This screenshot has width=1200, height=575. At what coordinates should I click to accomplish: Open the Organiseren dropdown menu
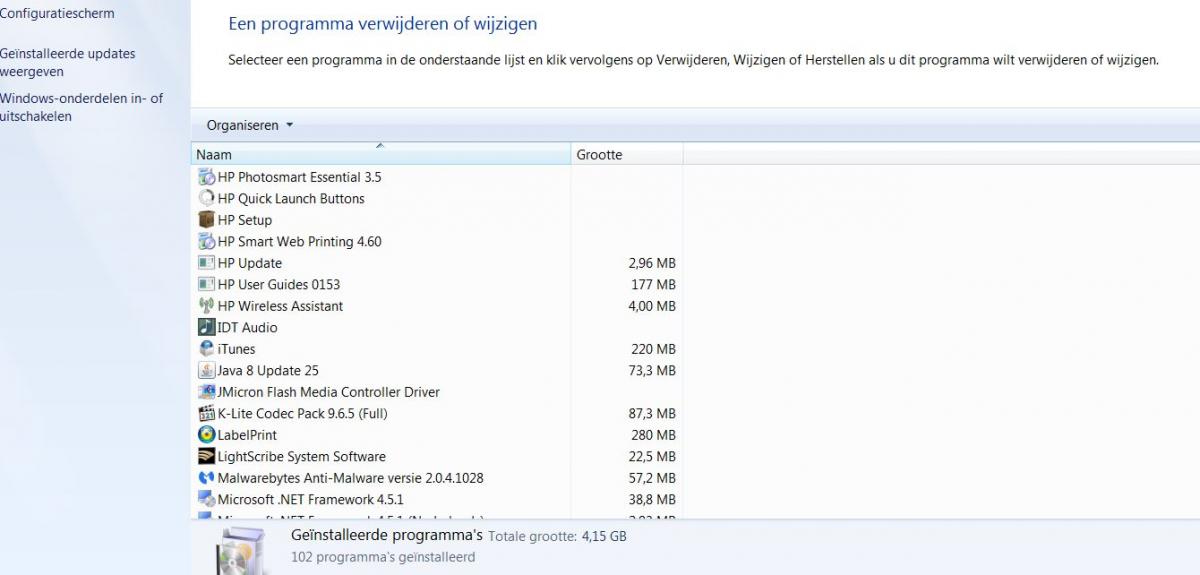click(250, 125)
